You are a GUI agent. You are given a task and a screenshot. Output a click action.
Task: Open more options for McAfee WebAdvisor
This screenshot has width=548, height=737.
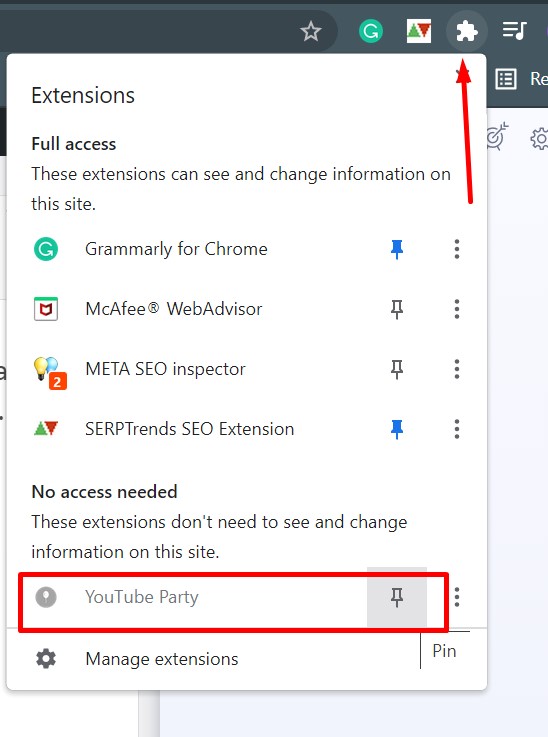coord(457,309)
